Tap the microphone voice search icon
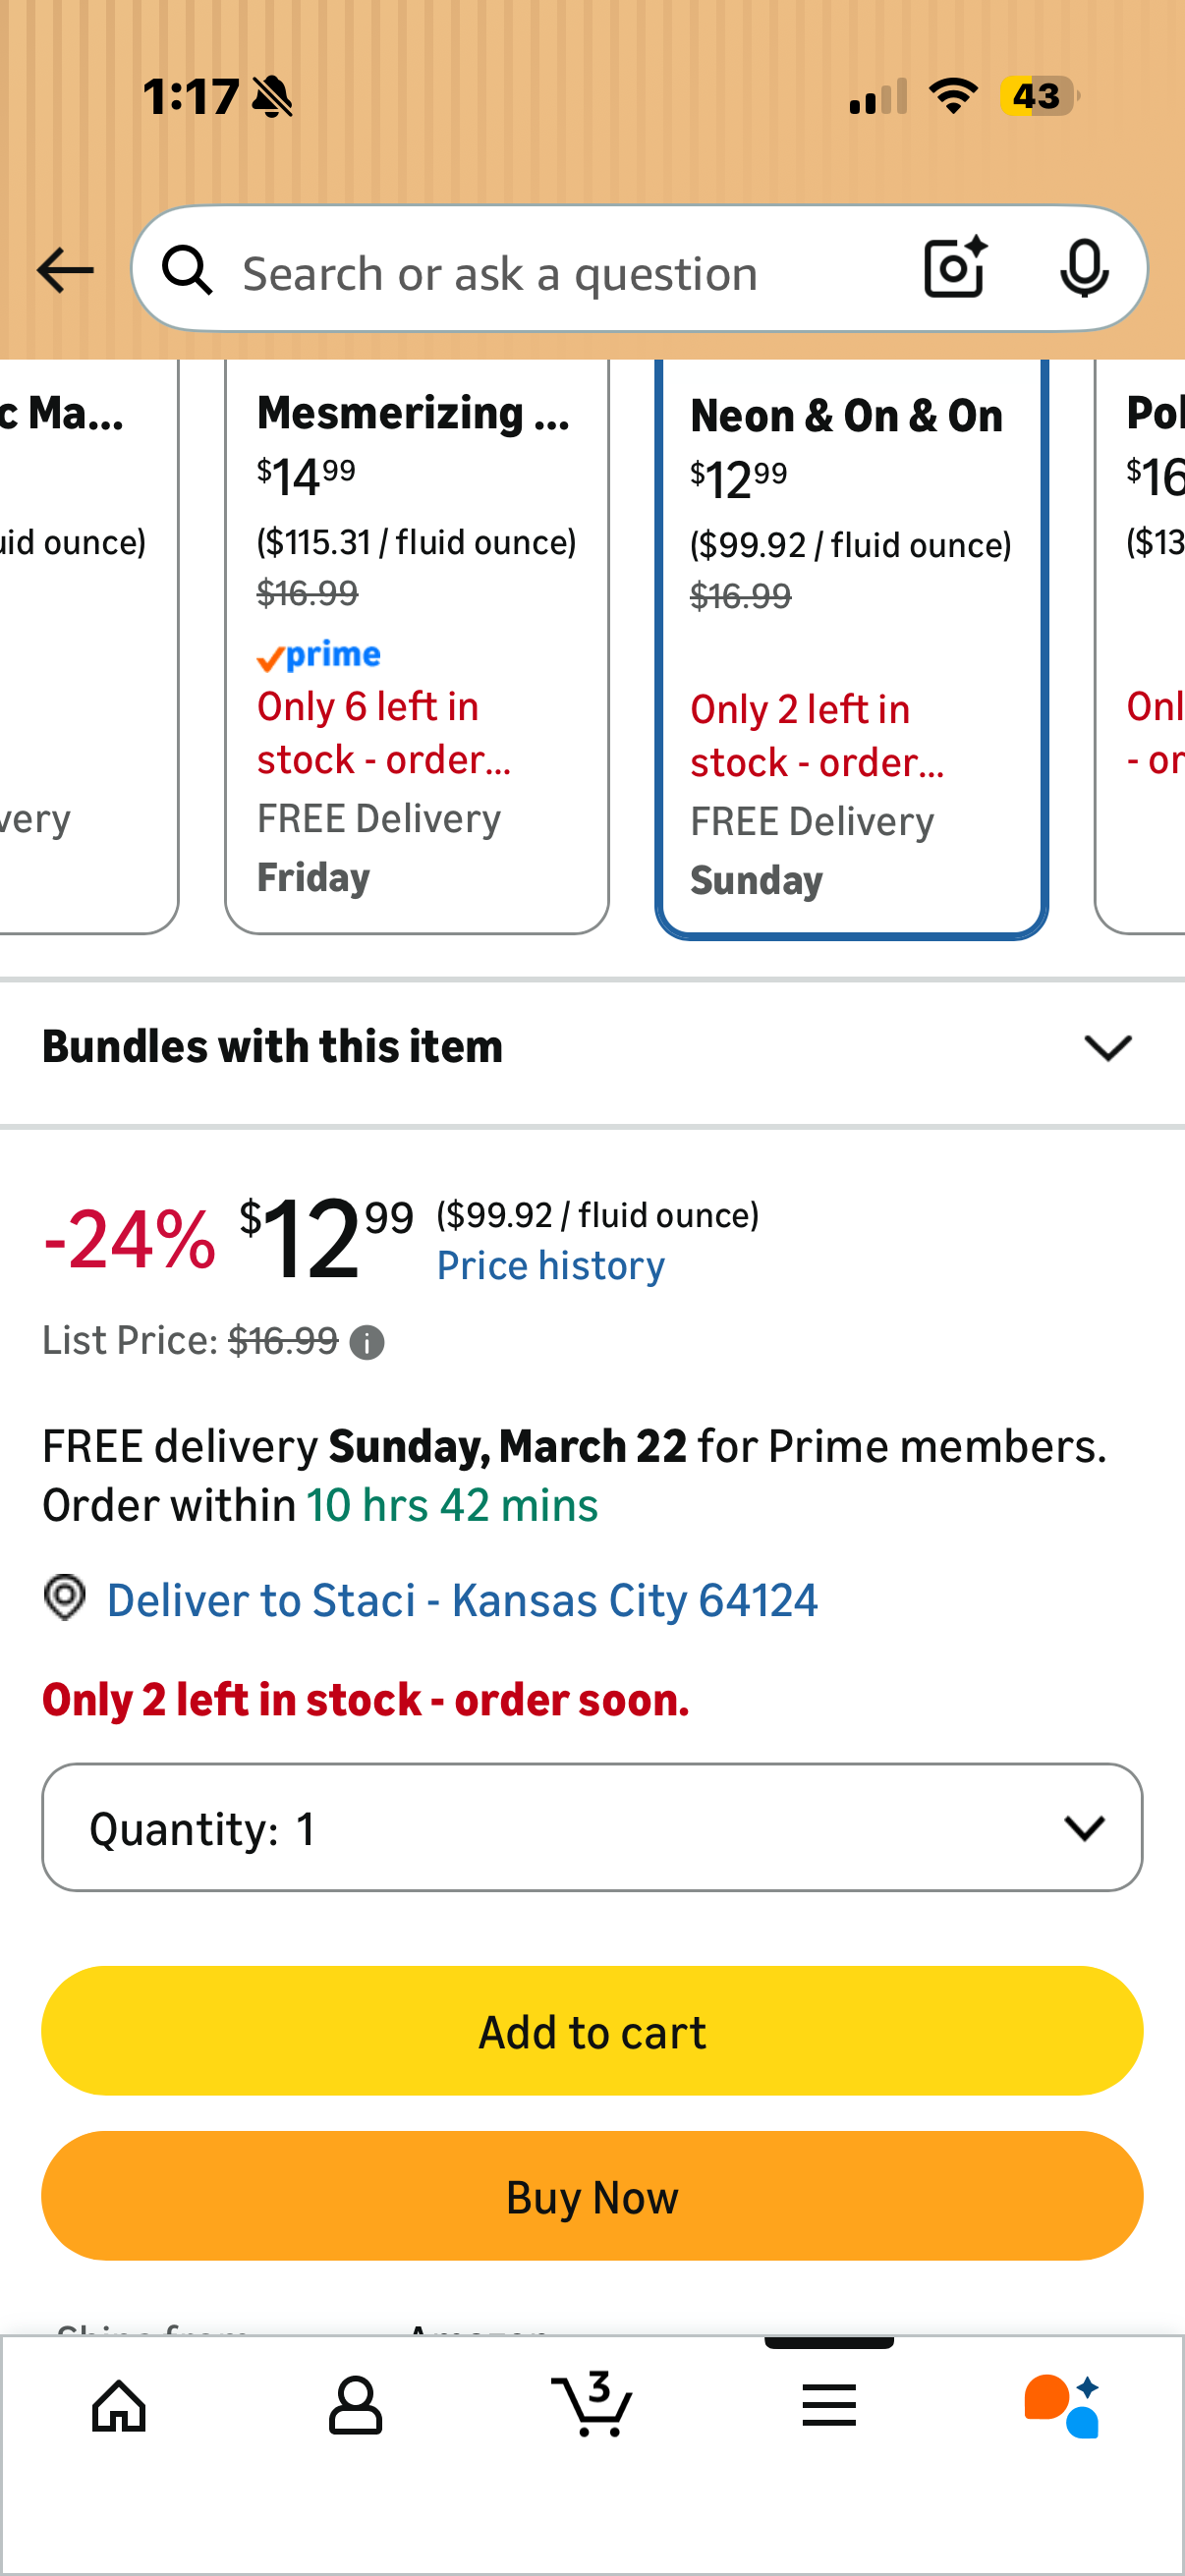 click(x=1084, y=269)
